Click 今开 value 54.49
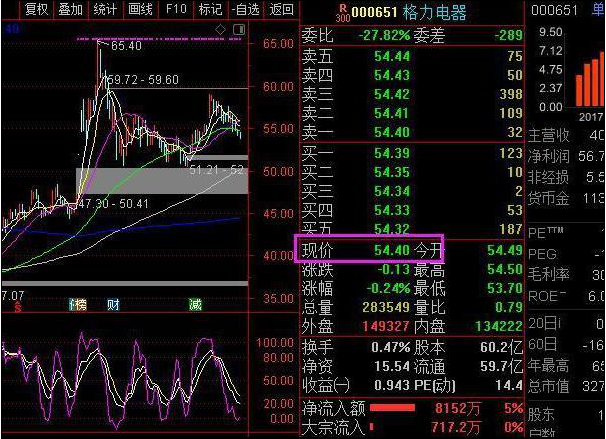Viewport: 606px width, 439px height. (x=505, y=250)
